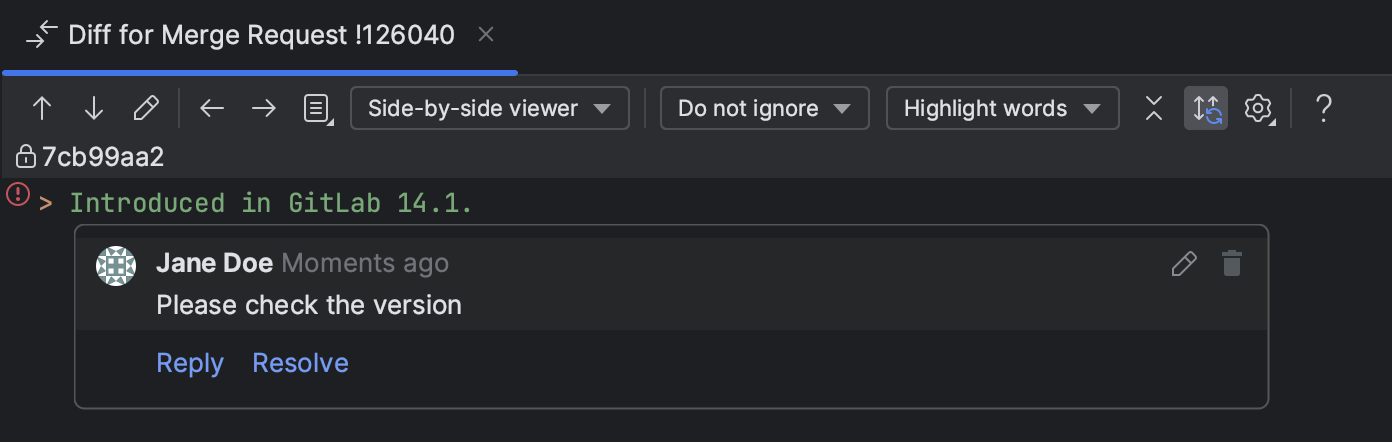This screenshot has height=442, width=1392.
Task: Click the pencil jump-to-source icon in toolbar
Action: pos(146,108)
